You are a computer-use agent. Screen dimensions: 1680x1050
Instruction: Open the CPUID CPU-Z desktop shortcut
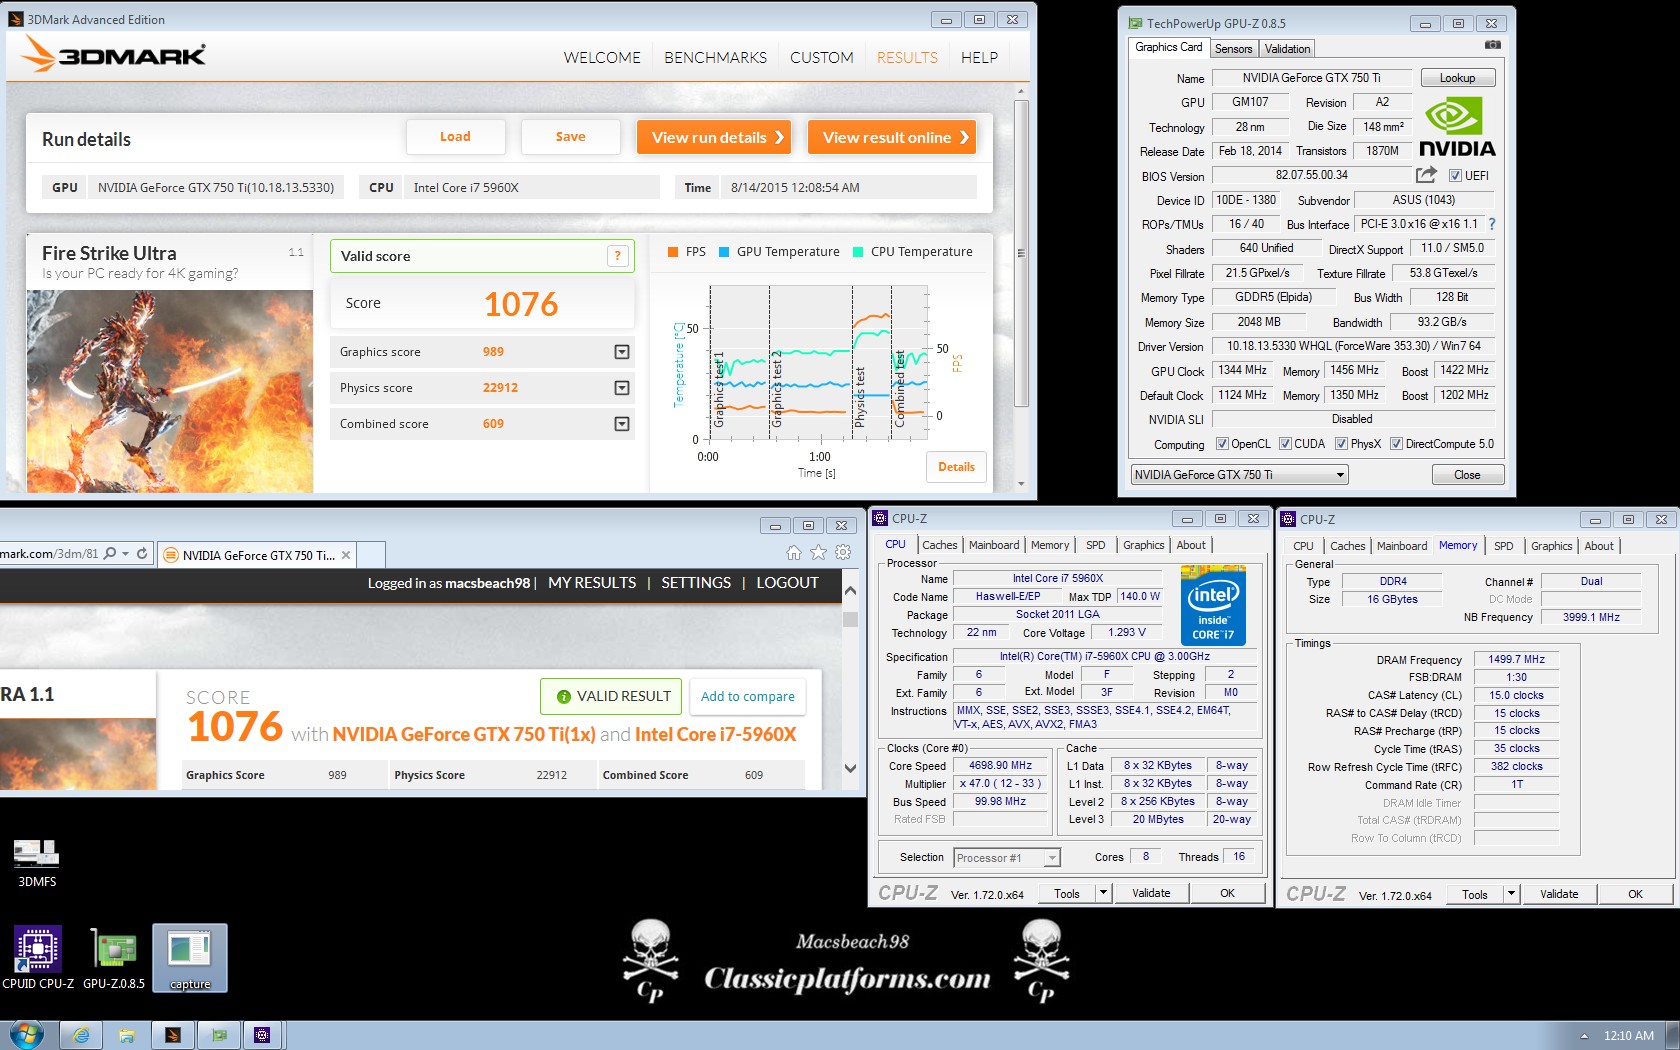(38, 958)
